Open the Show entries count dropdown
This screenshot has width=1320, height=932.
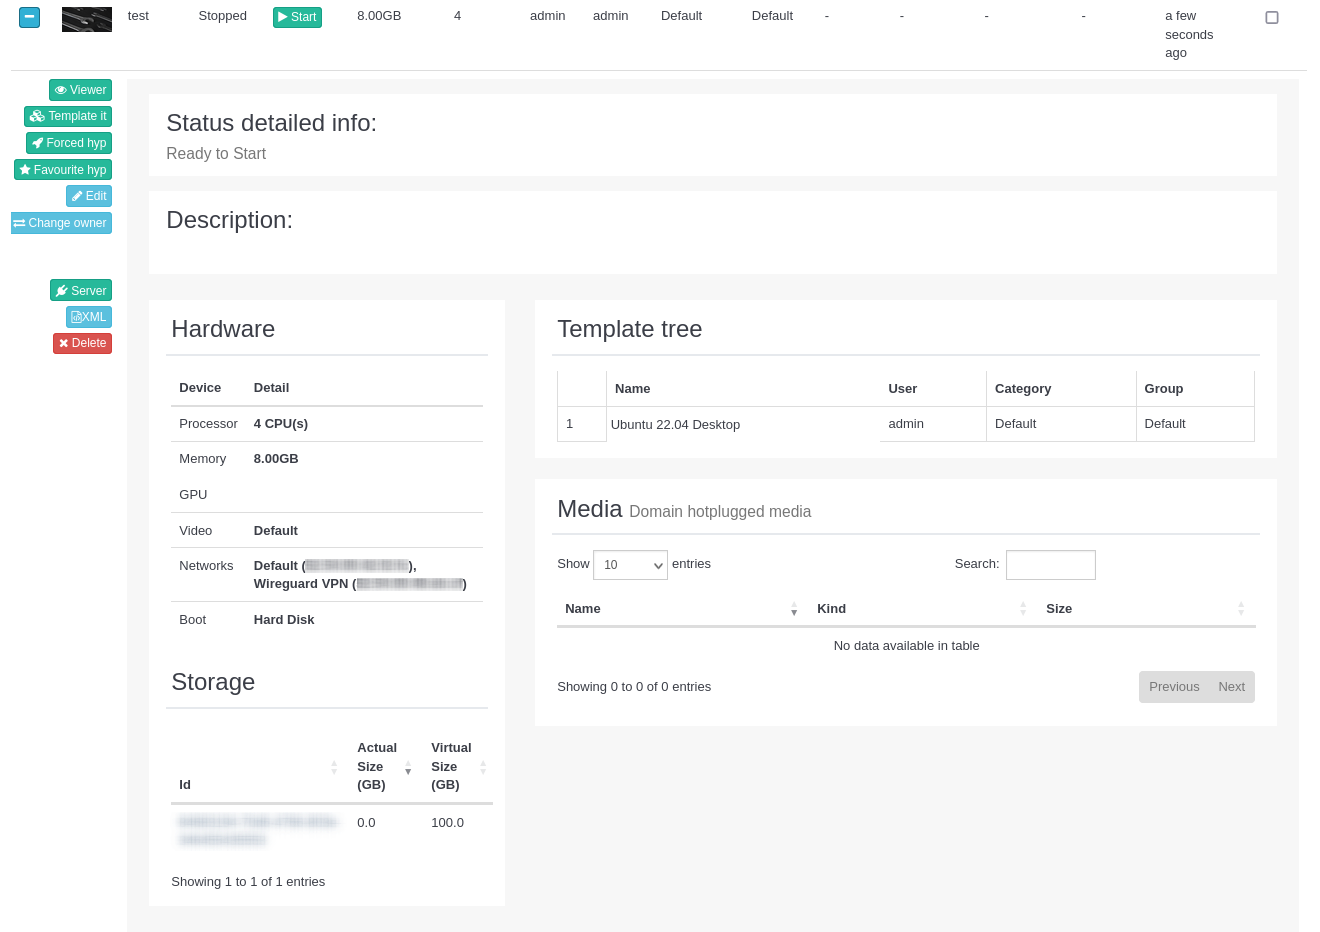tap(630, 565)
